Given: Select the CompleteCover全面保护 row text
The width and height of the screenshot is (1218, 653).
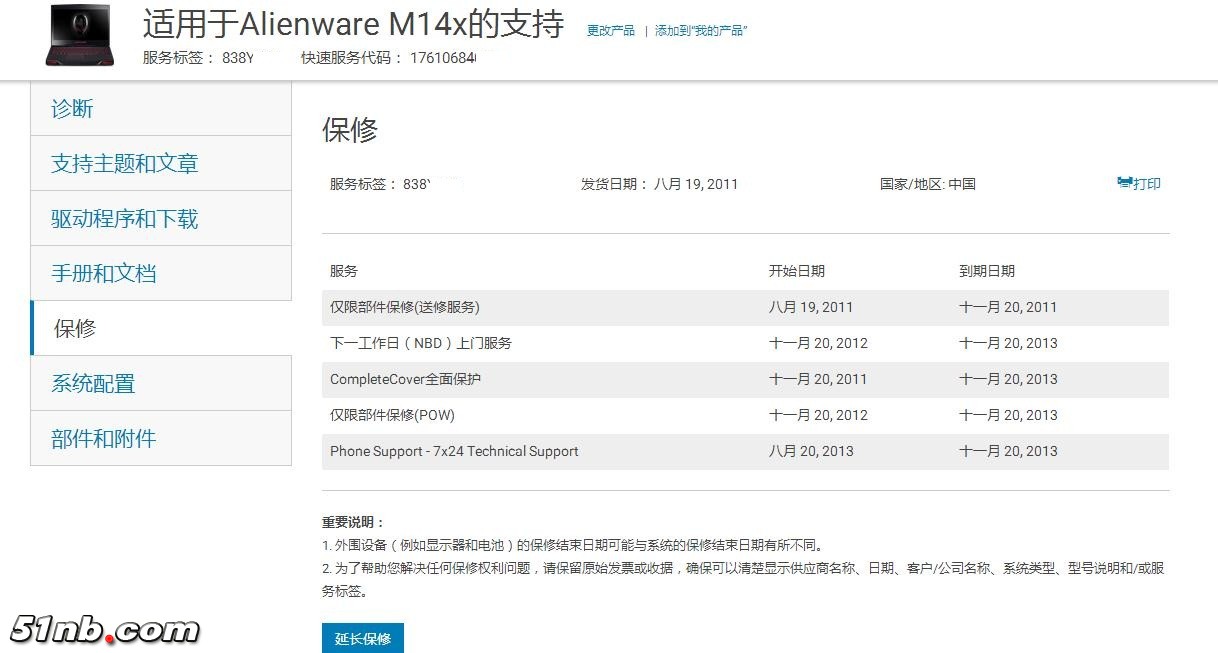Looking at the screenshot, I should 406,379.
